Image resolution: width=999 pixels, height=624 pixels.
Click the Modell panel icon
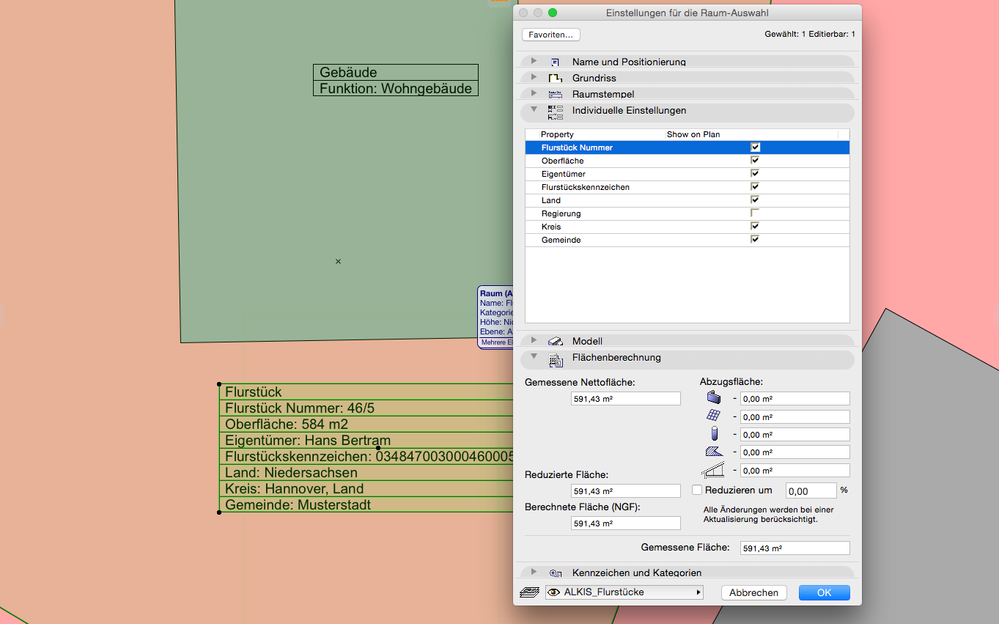pos(555,341)
